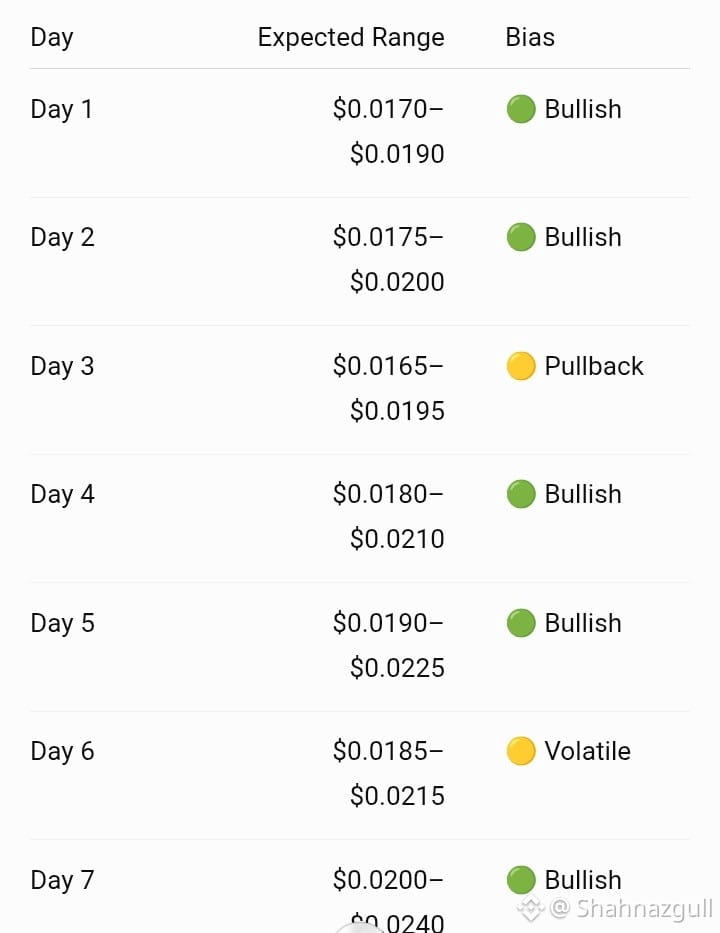Click the $0.0180–$0.0210 range cell
720x933 pixels.
coord(389,516)
